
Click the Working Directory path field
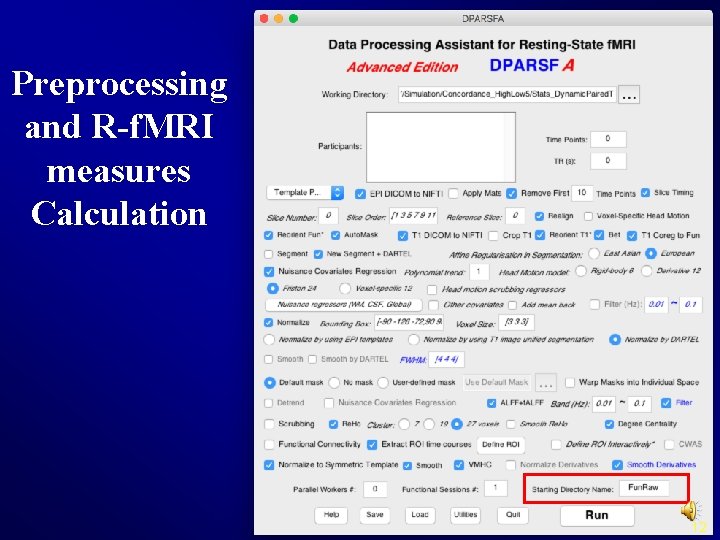pos(507,94)
